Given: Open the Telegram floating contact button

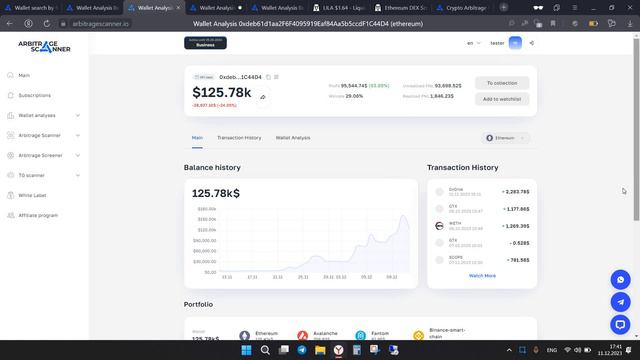Looking at the screenshot, I should pos(620,302).
